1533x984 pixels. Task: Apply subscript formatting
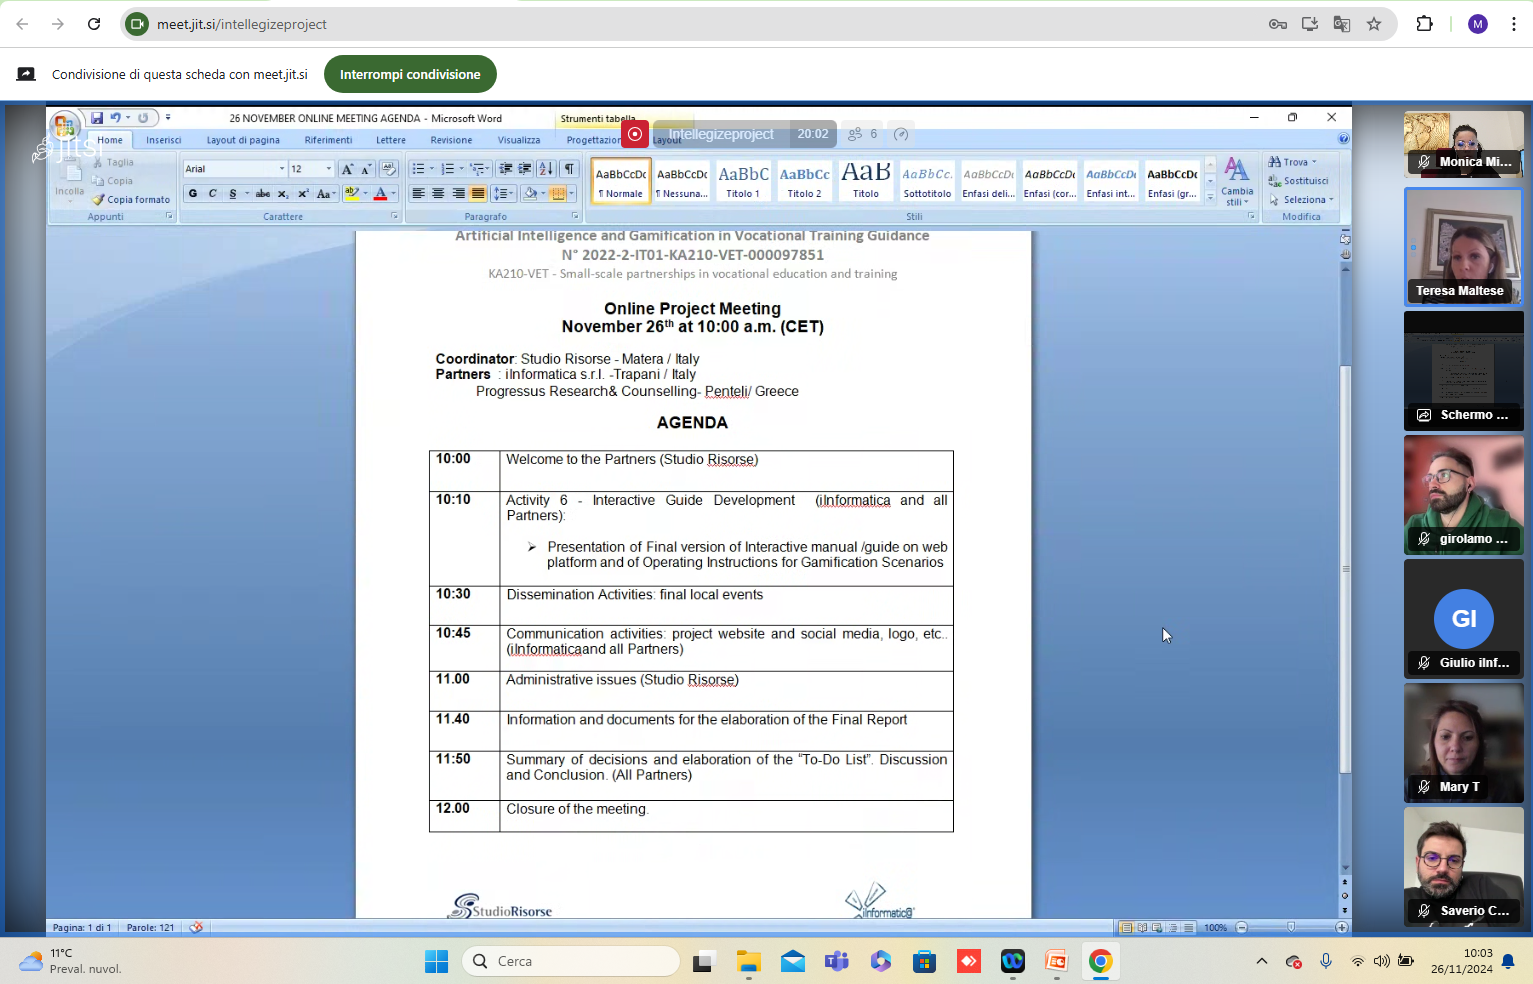click(283, 194)
